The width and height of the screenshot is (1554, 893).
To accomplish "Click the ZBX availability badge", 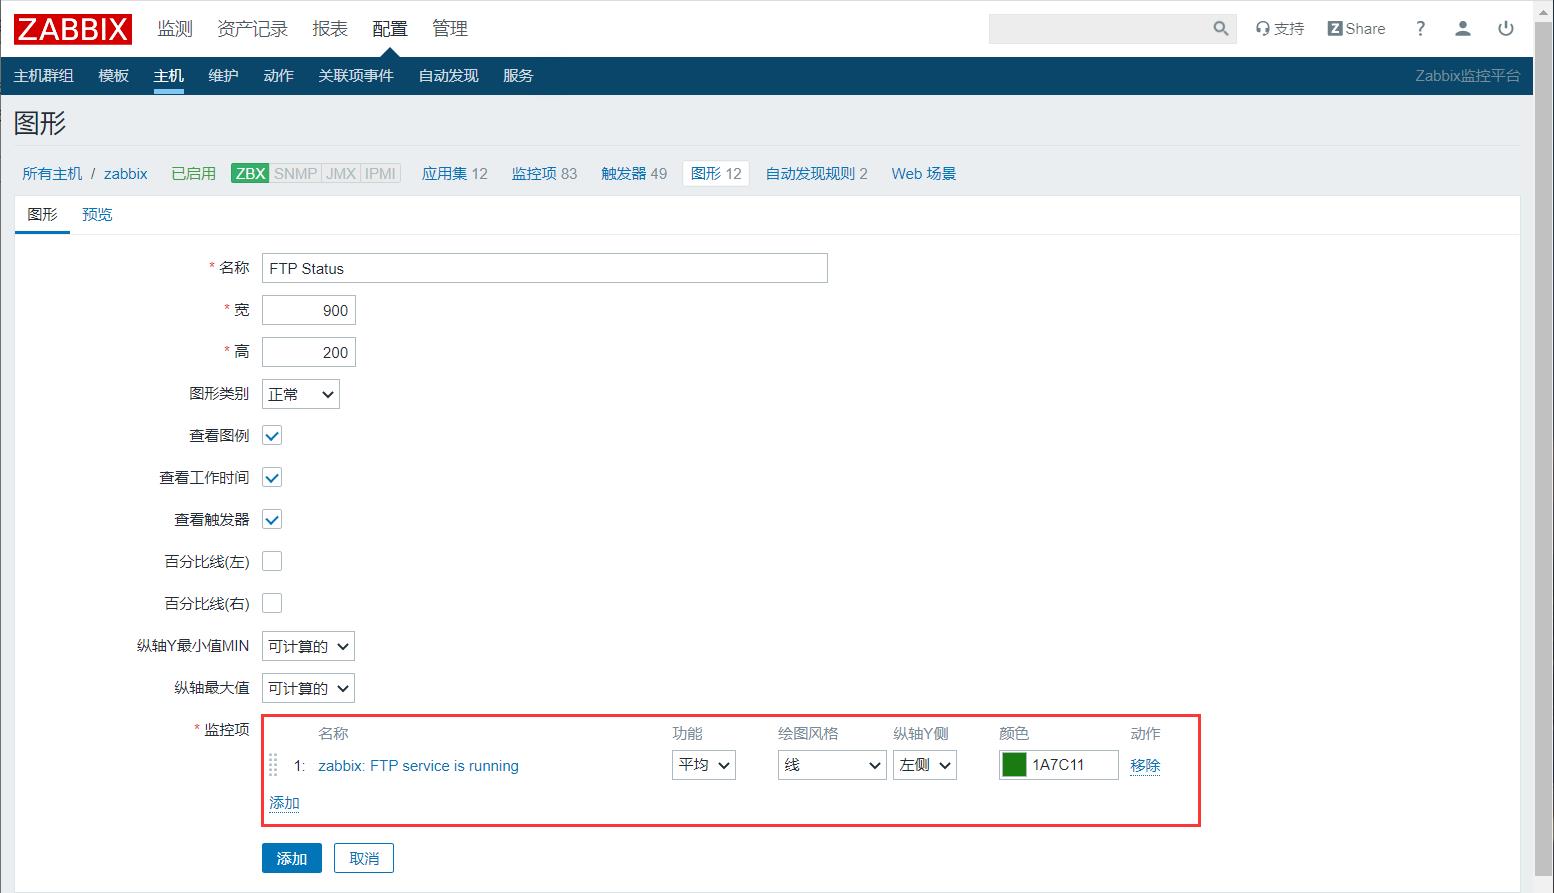I will pyautogui.click(x=250, y=173).
